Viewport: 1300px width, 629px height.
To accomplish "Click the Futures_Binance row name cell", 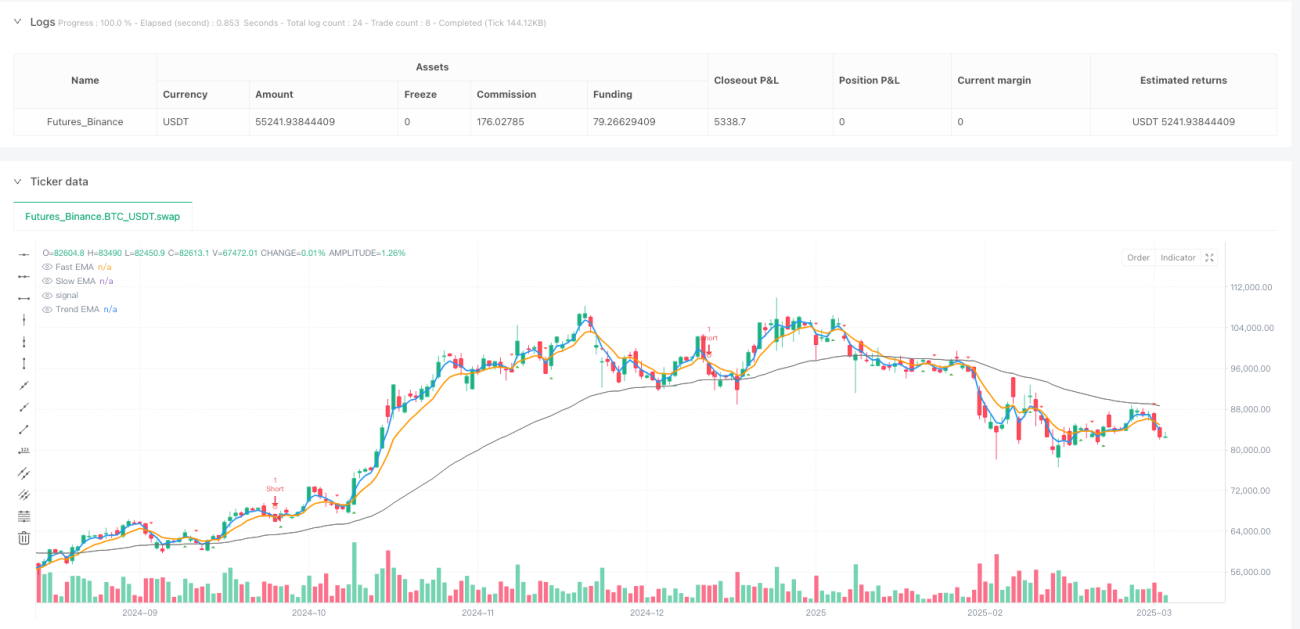I will pos(85,122).
